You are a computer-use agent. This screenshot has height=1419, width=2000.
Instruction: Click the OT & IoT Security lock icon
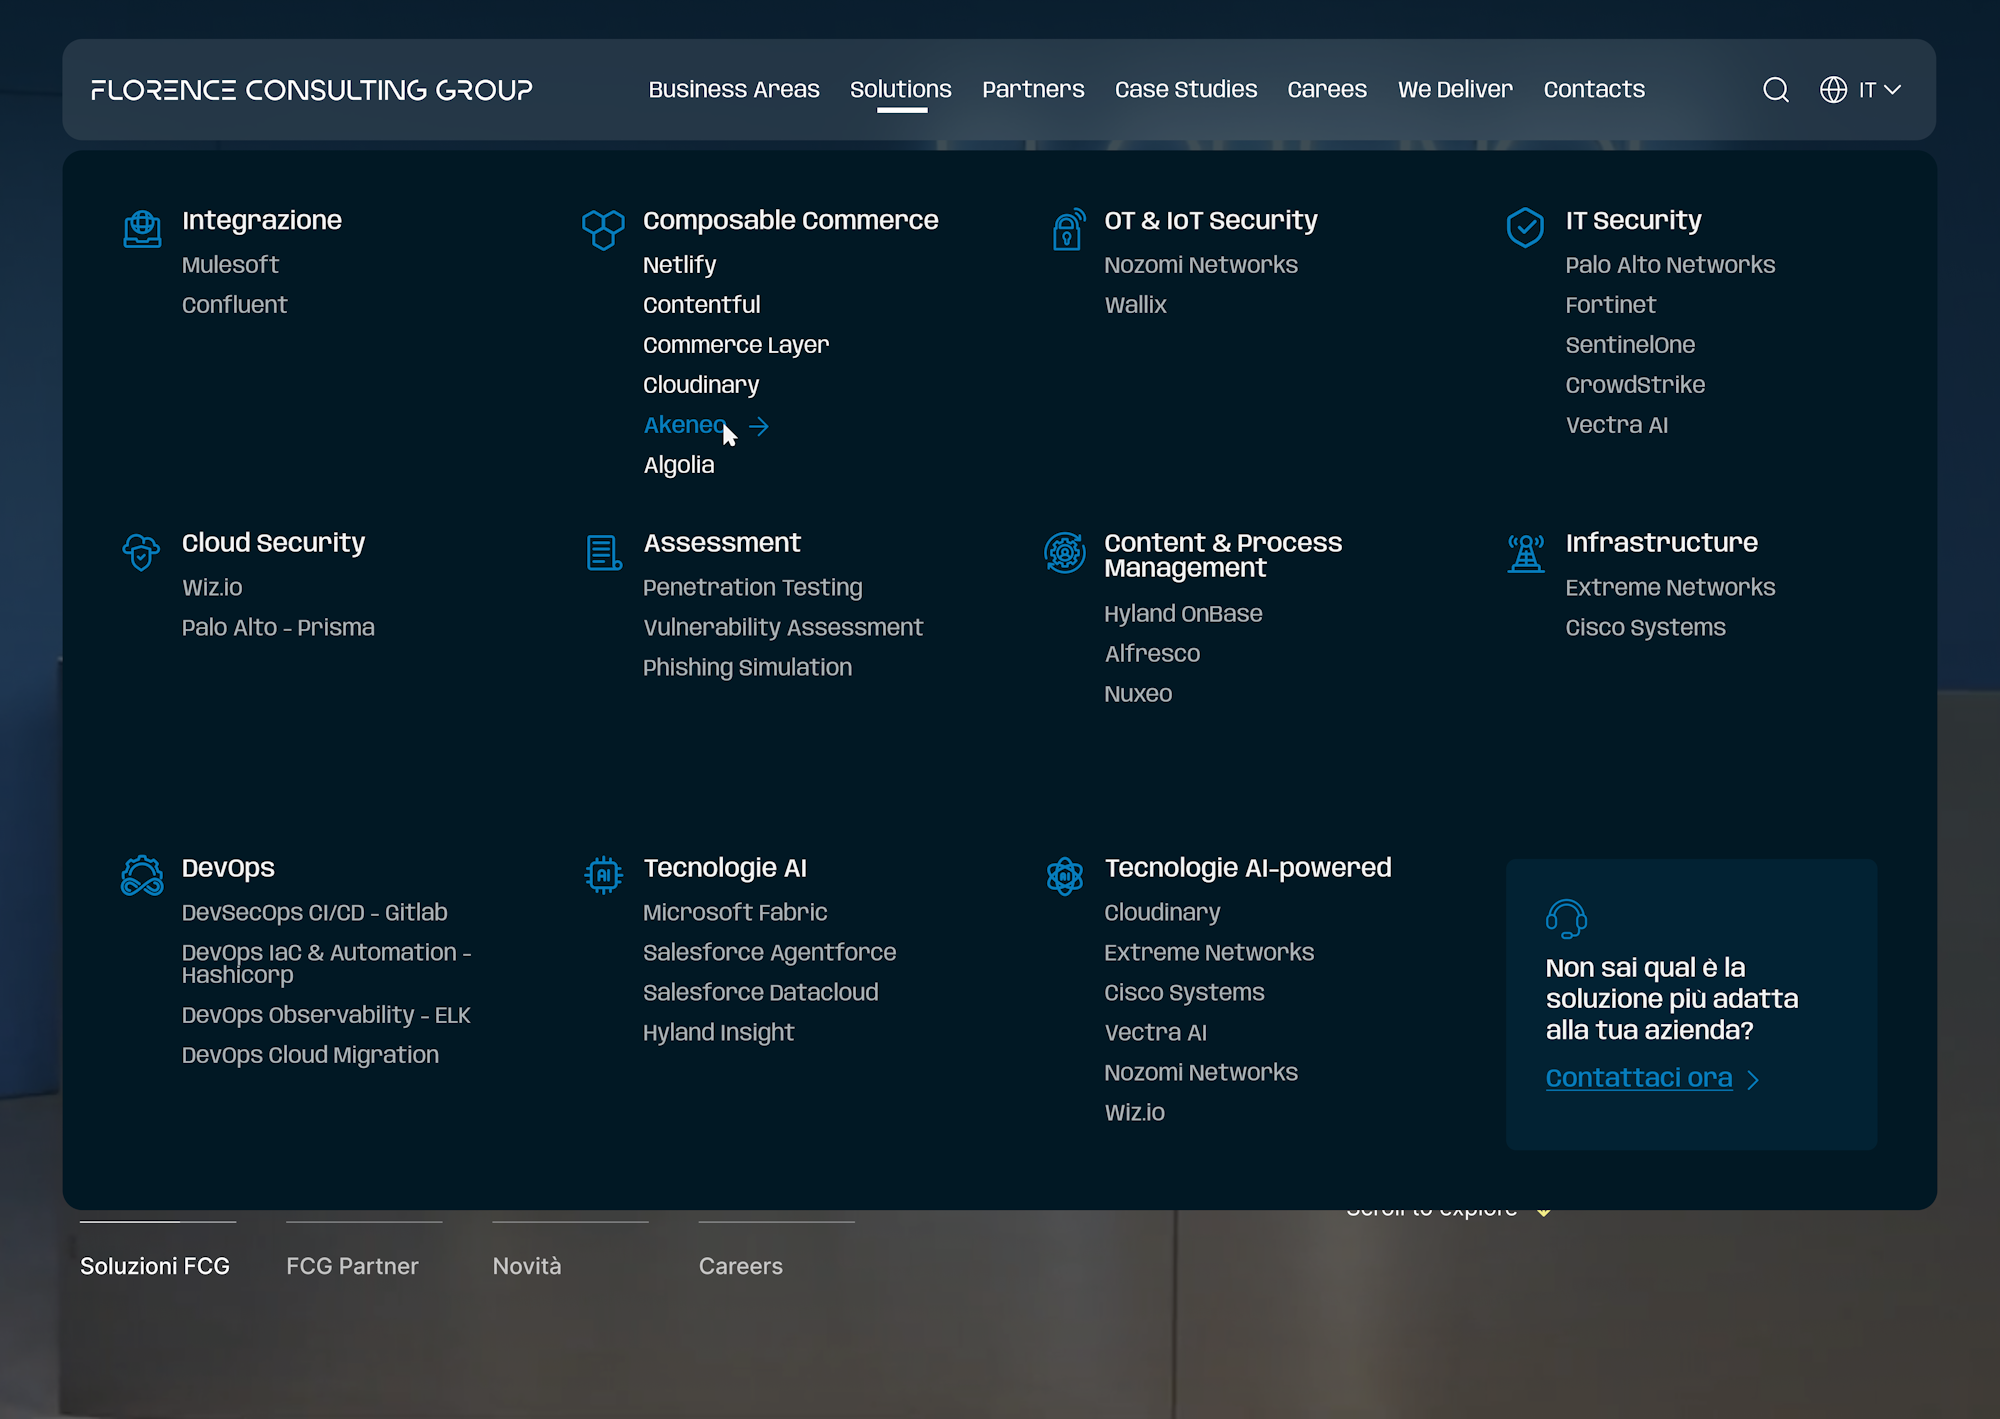click(x=1068, y=229)
